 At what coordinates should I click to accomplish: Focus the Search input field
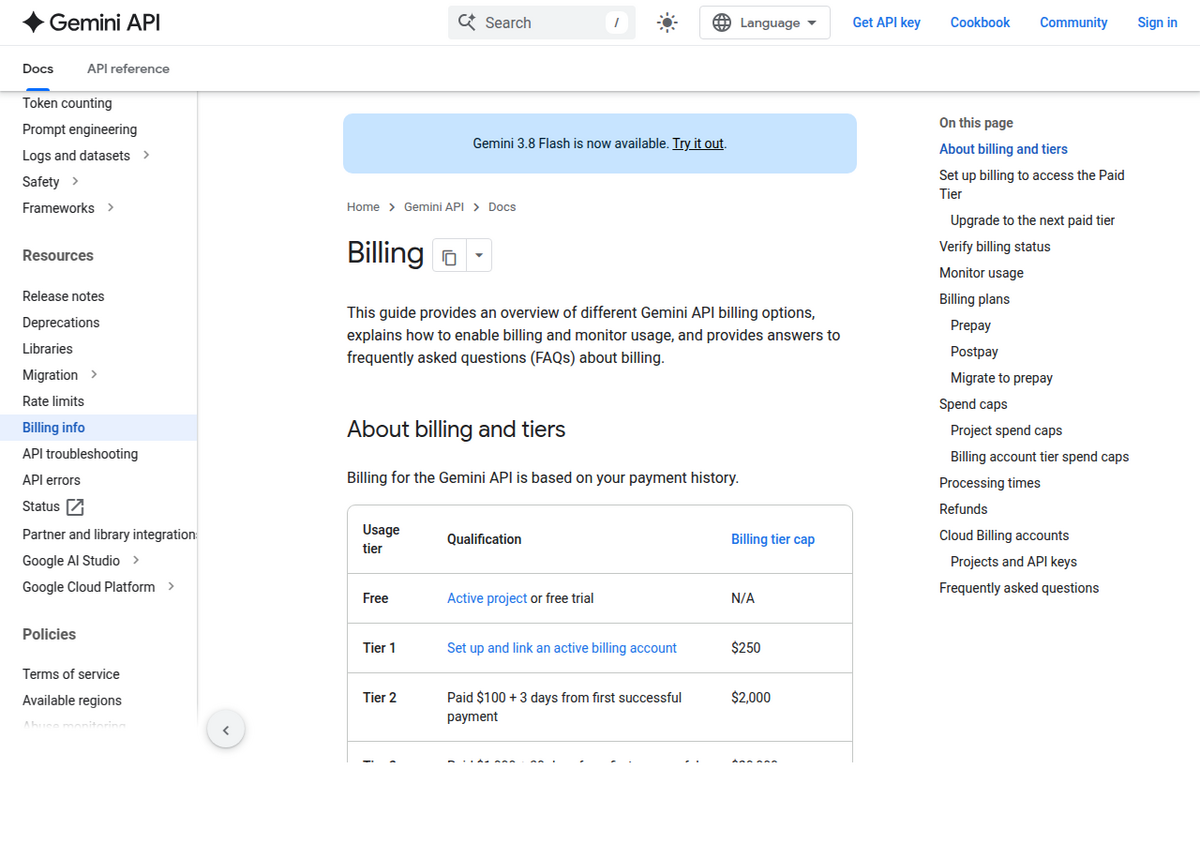pyautogui.click(x=541, y=22)
